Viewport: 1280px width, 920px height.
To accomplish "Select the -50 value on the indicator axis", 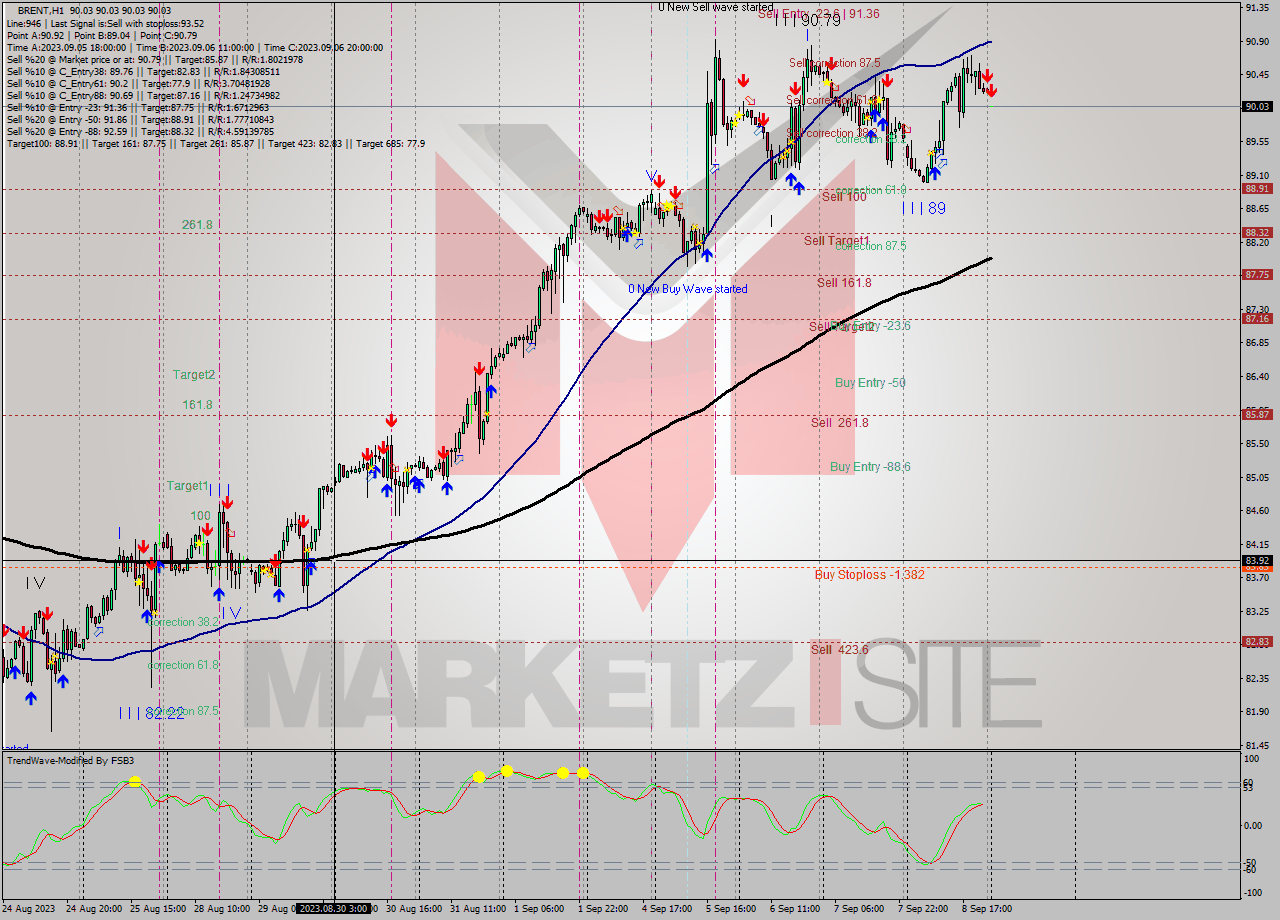I will pos(1250,862).
